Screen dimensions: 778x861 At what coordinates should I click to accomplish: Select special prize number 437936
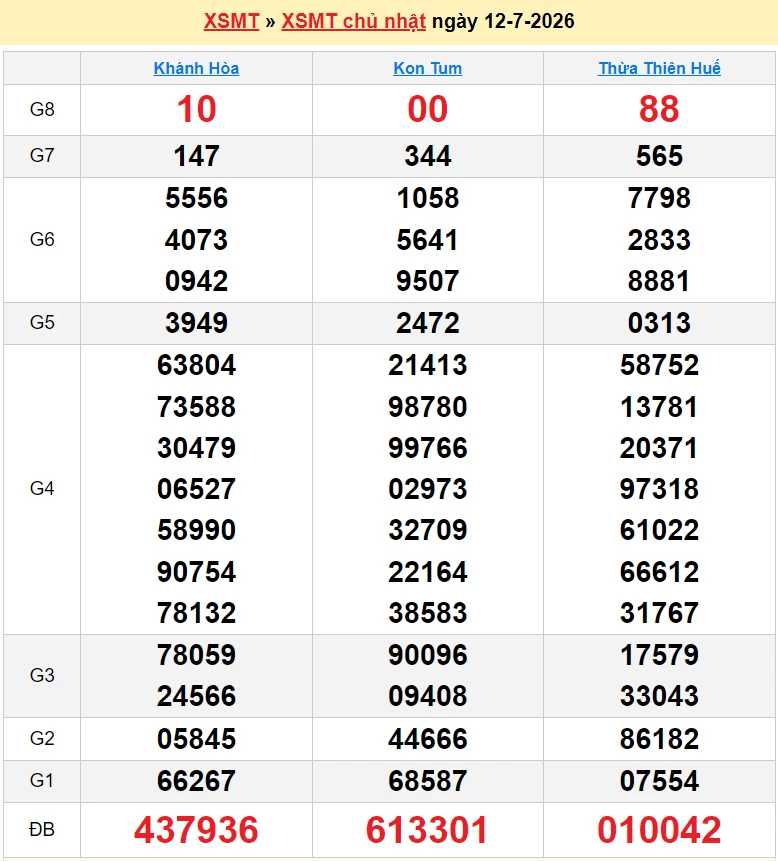pyautogui.click(x=197, y=830)
